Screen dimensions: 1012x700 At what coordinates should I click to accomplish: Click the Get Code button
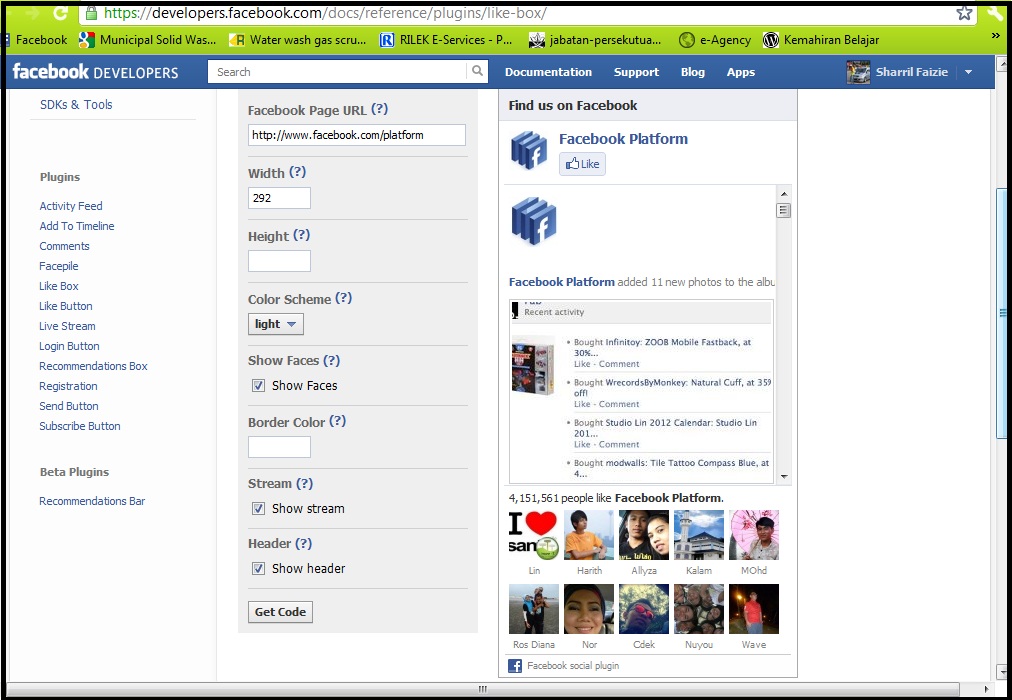(x=280, y=612)
